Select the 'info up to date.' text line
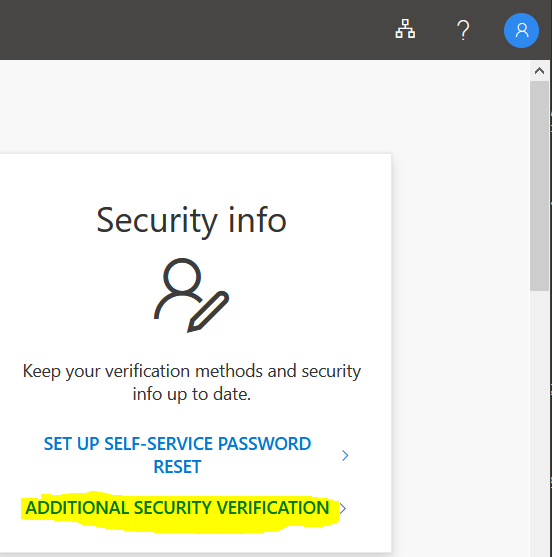 click(191, 394)
